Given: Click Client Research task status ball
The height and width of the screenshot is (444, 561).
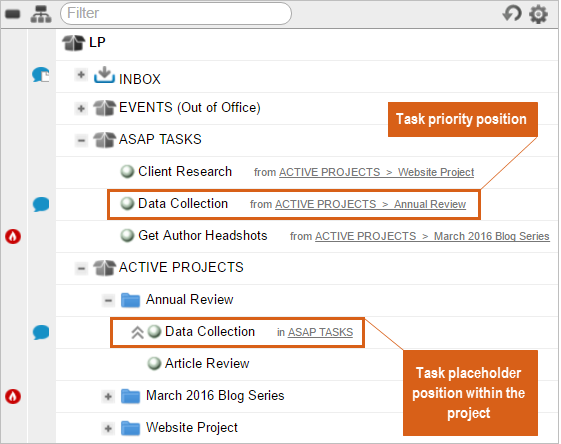Looking at the screenshot, I should point(127,171).
